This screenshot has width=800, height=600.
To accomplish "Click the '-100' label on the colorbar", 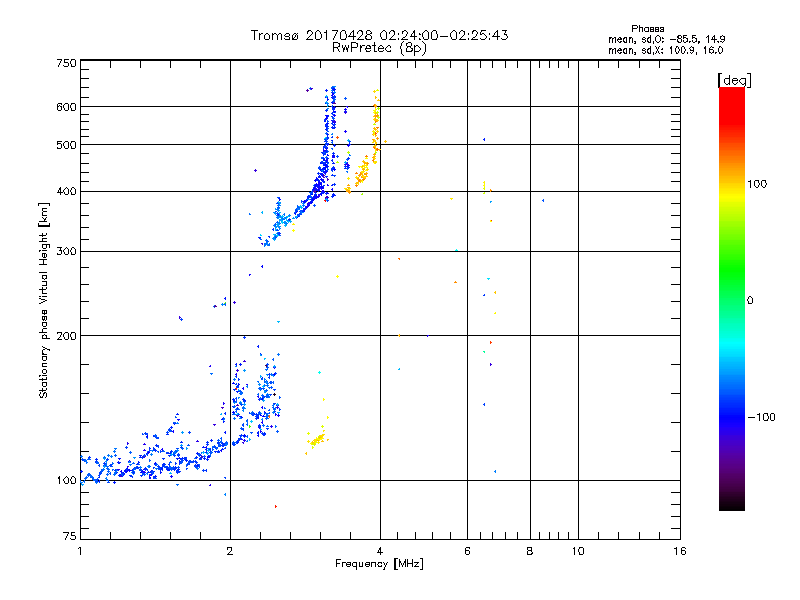I will click(761, 417).
